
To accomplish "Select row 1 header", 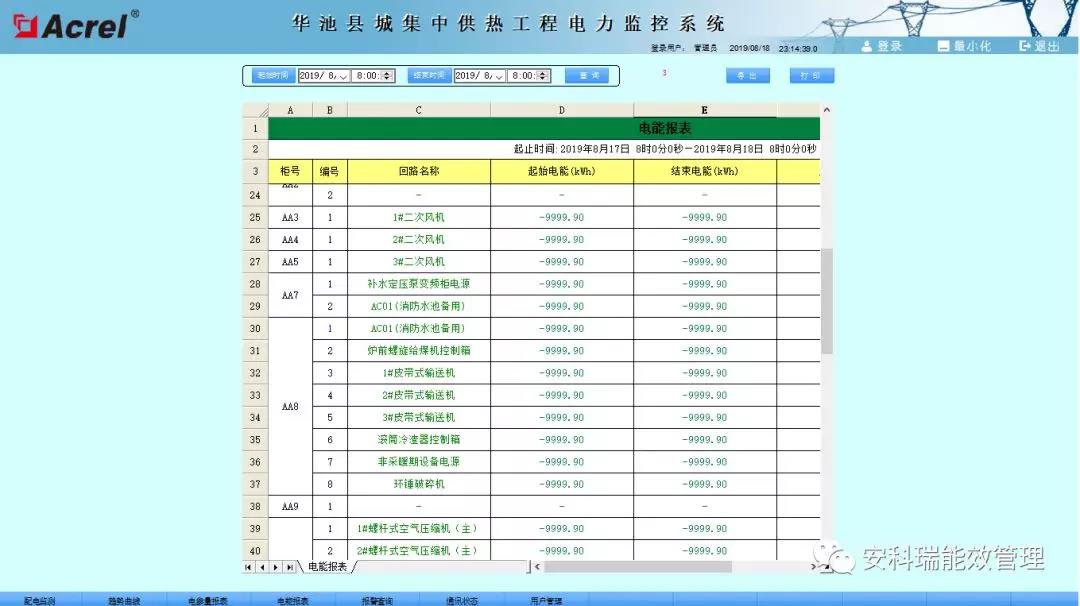I will [256, 129].
